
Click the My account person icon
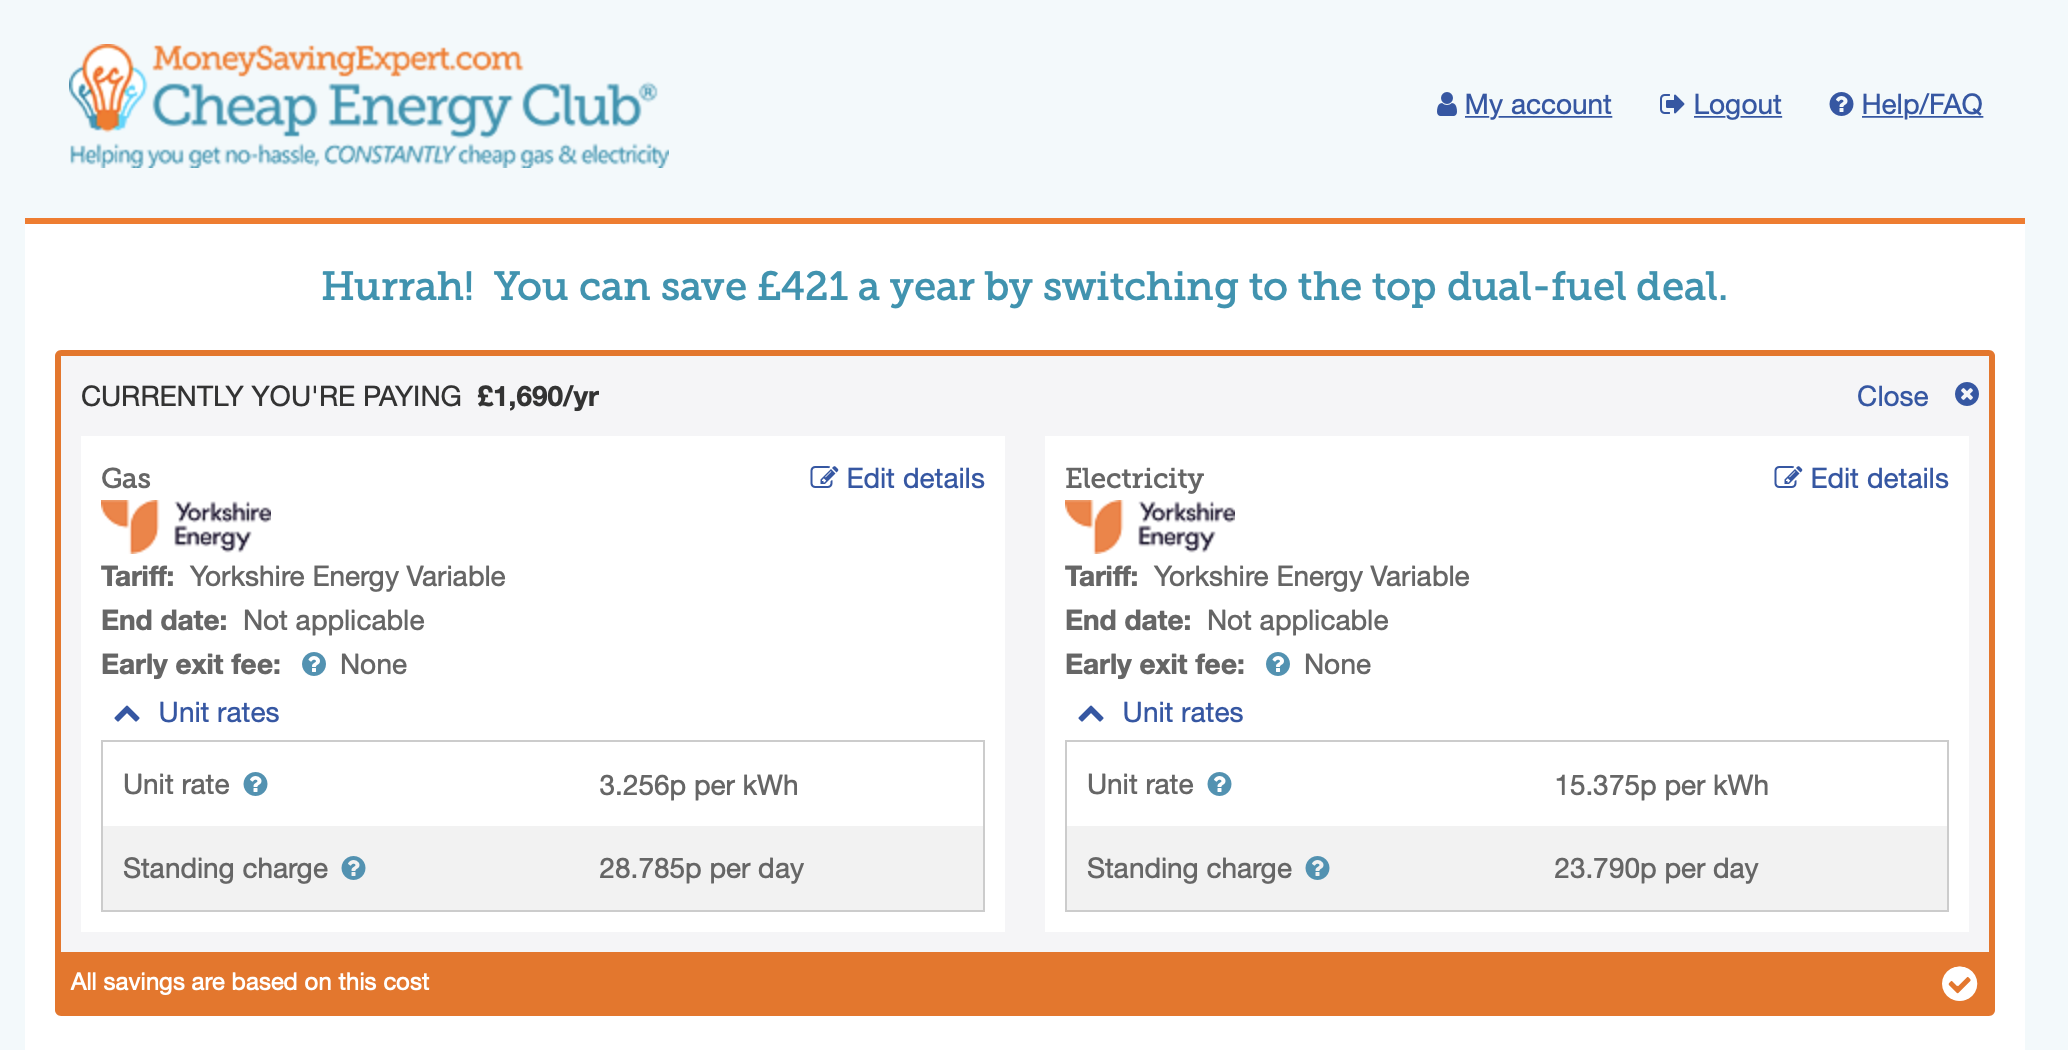(1446, 104)
